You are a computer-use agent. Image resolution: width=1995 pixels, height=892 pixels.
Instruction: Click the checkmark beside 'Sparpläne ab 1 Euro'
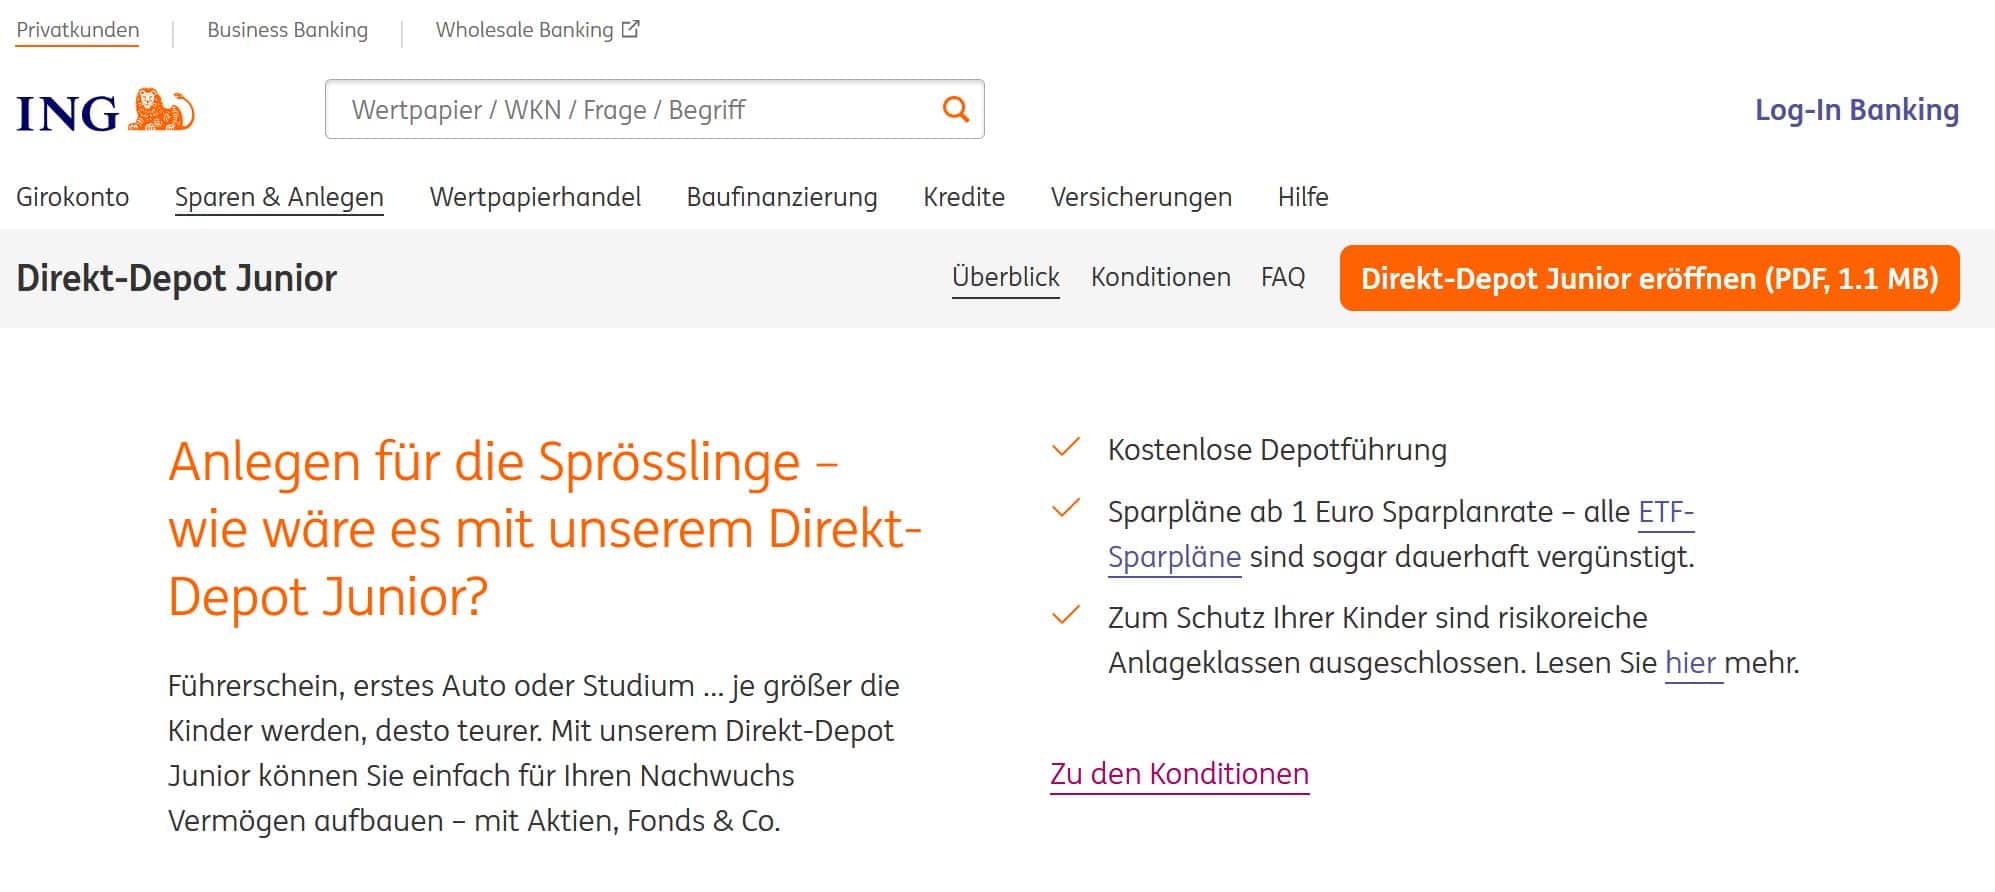pos(1066,508)
